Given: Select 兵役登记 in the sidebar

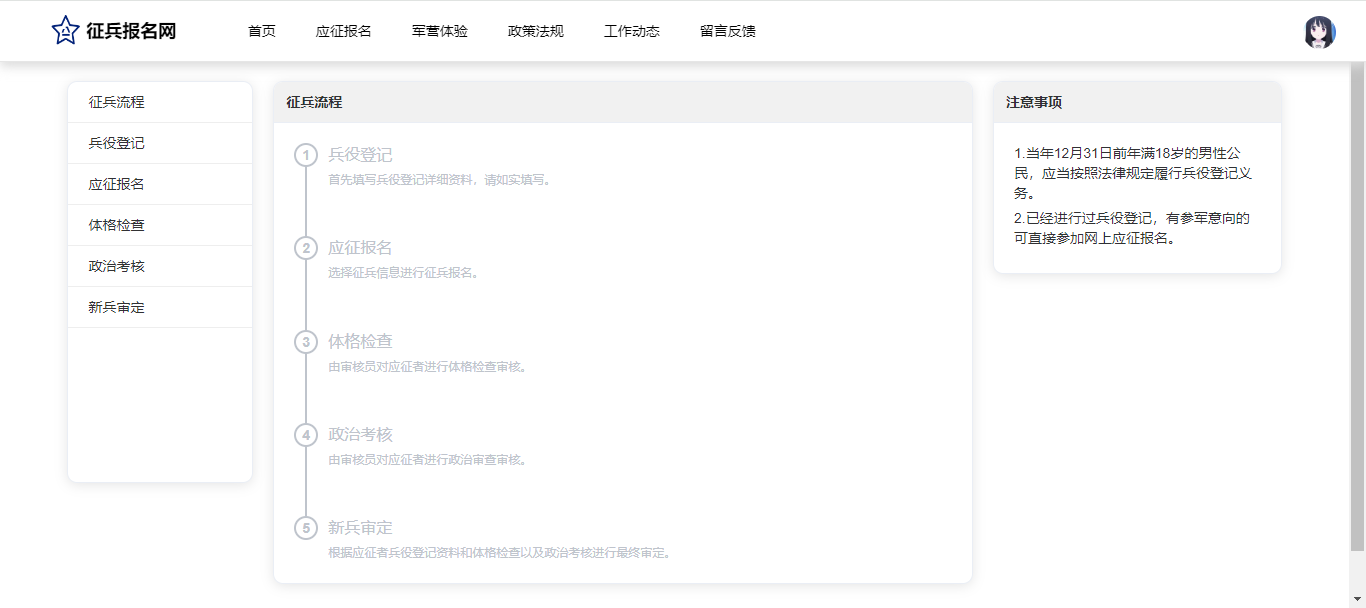Looking at the screenshot, I should click(x=160, y=143).
